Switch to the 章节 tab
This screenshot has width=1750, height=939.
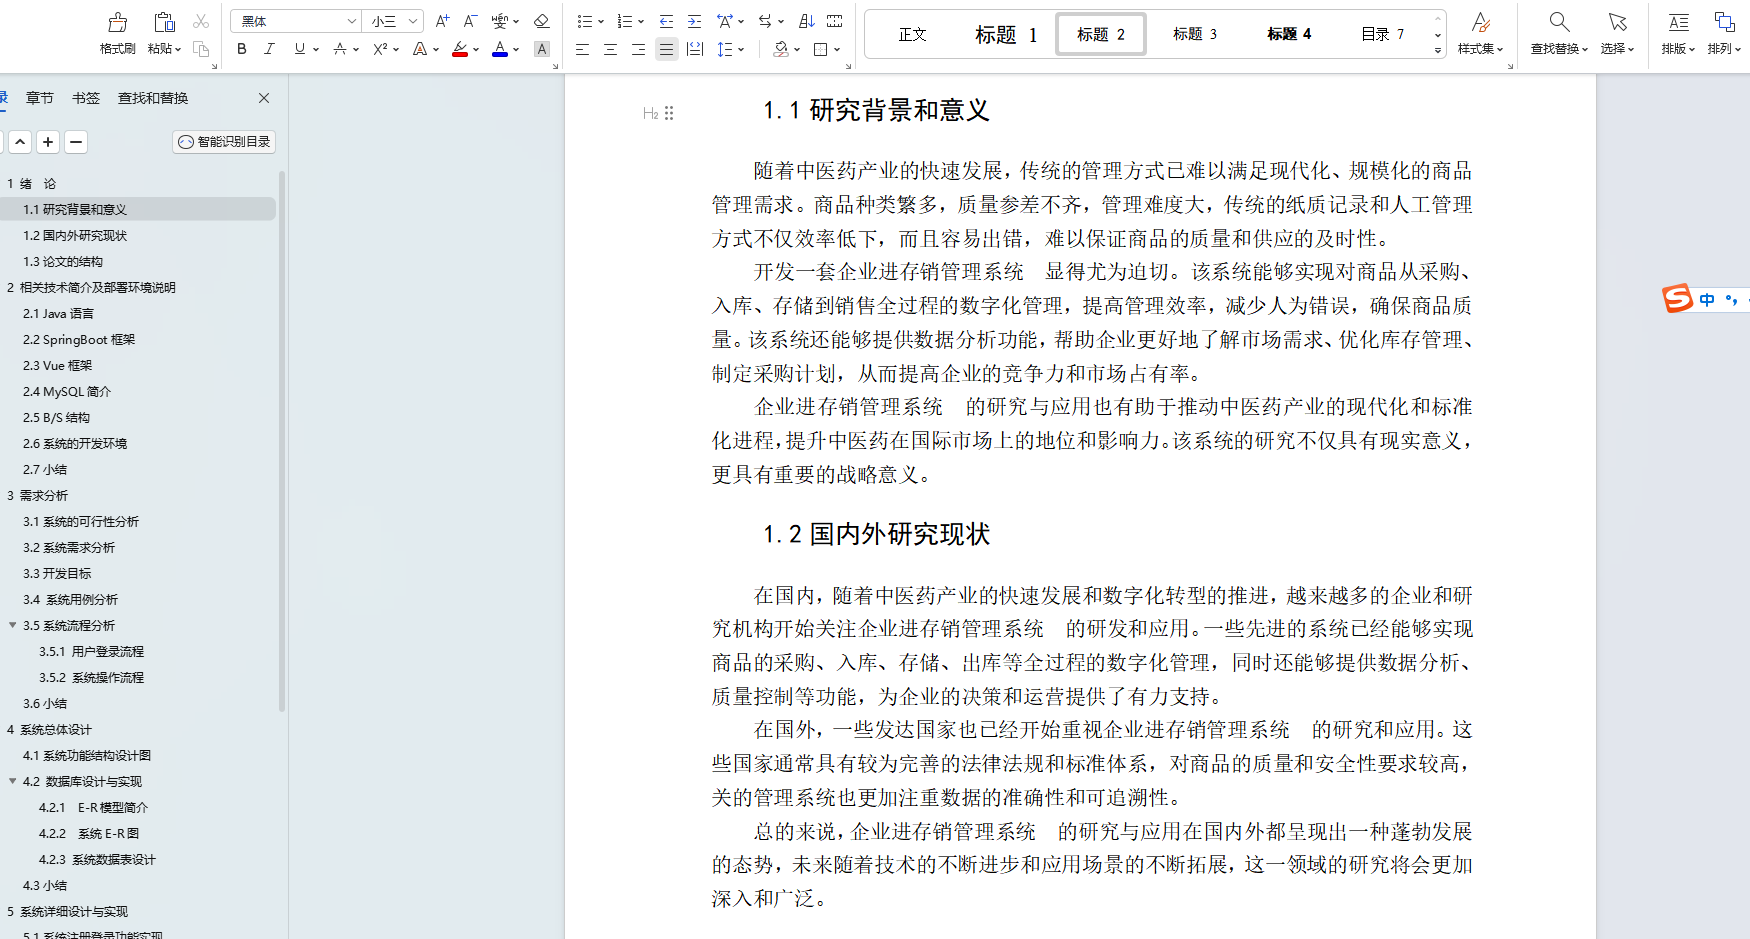40,98
